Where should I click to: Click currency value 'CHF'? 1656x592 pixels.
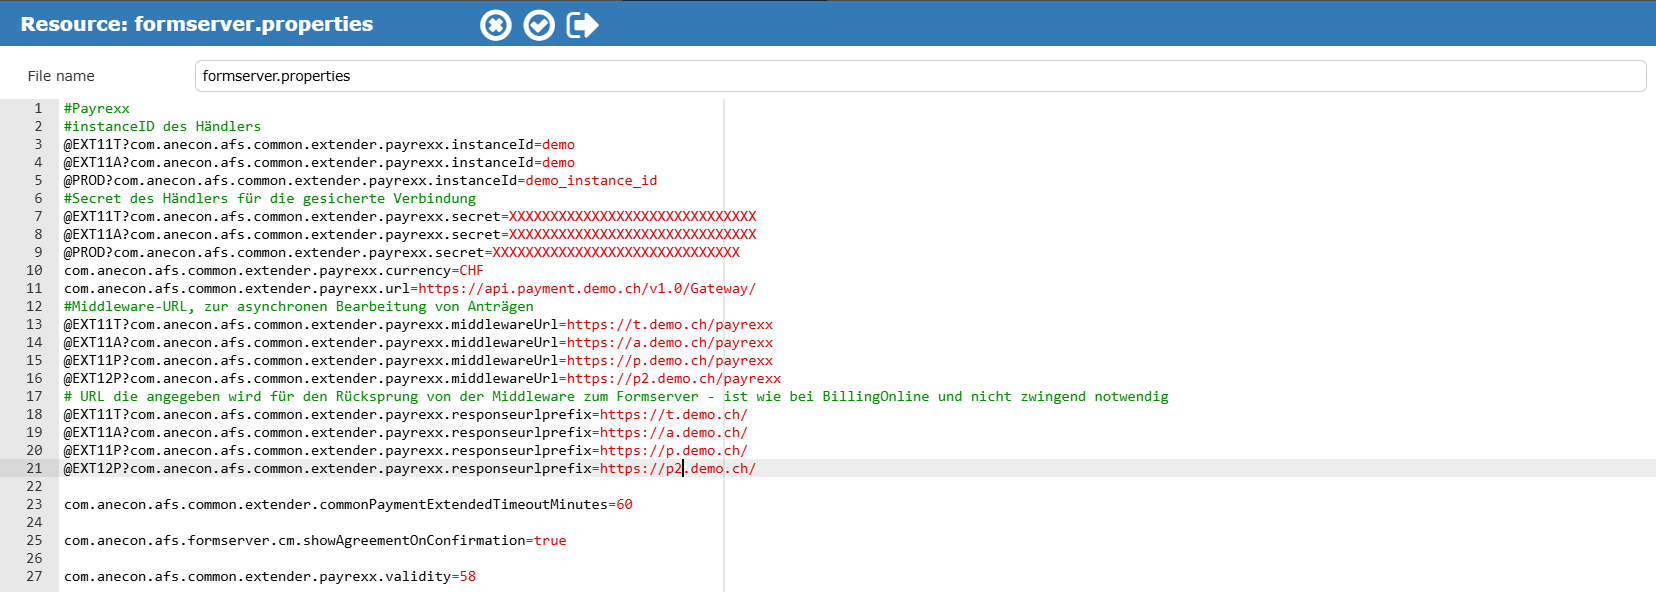click(x=471, y=270)
